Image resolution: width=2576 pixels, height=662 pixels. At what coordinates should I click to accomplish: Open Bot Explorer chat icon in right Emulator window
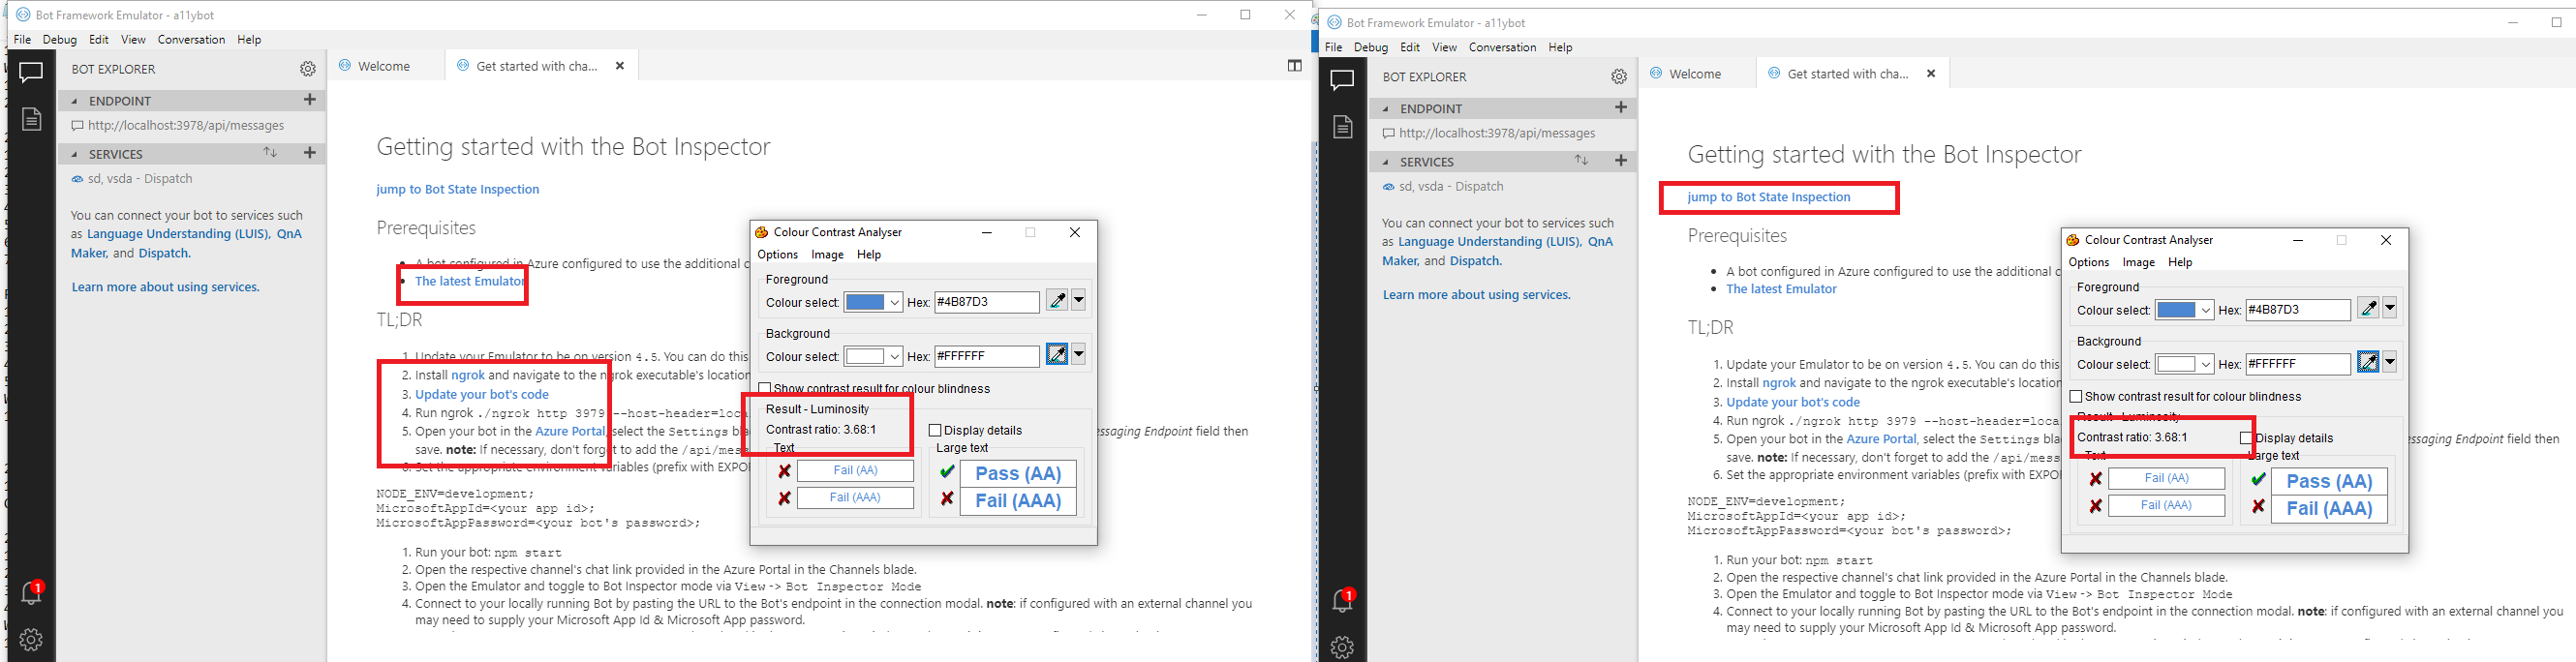click(1342, 80)
